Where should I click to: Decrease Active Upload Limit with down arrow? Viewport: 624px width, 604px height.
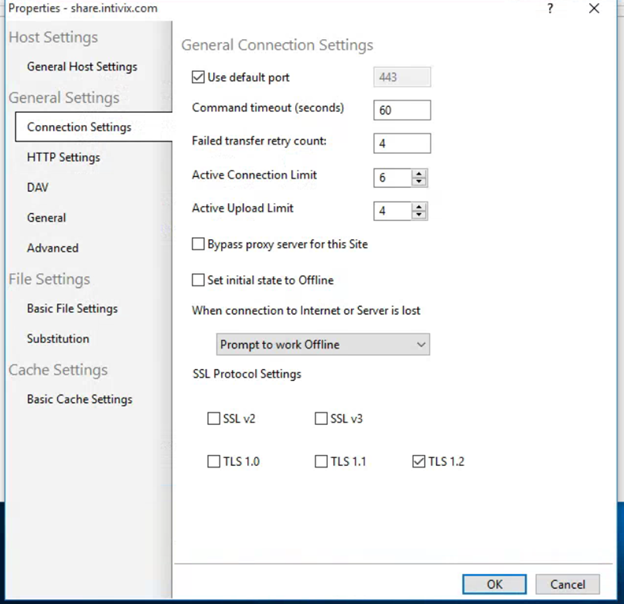click(419, 216)
